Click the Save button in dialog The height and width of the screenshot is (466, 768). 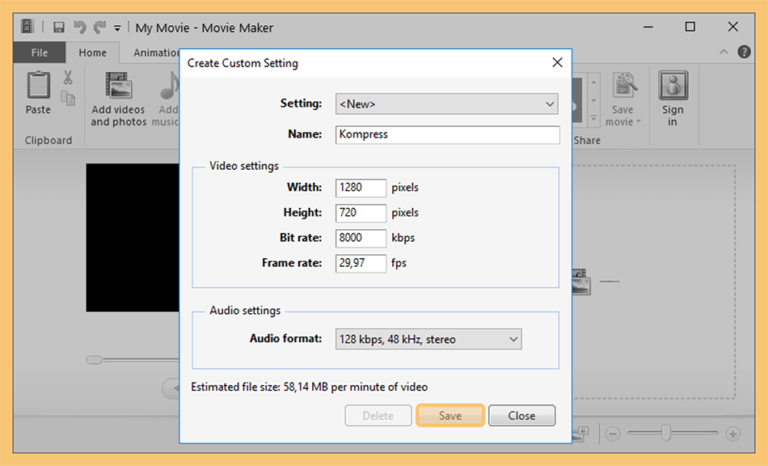[x=450, y=416]
